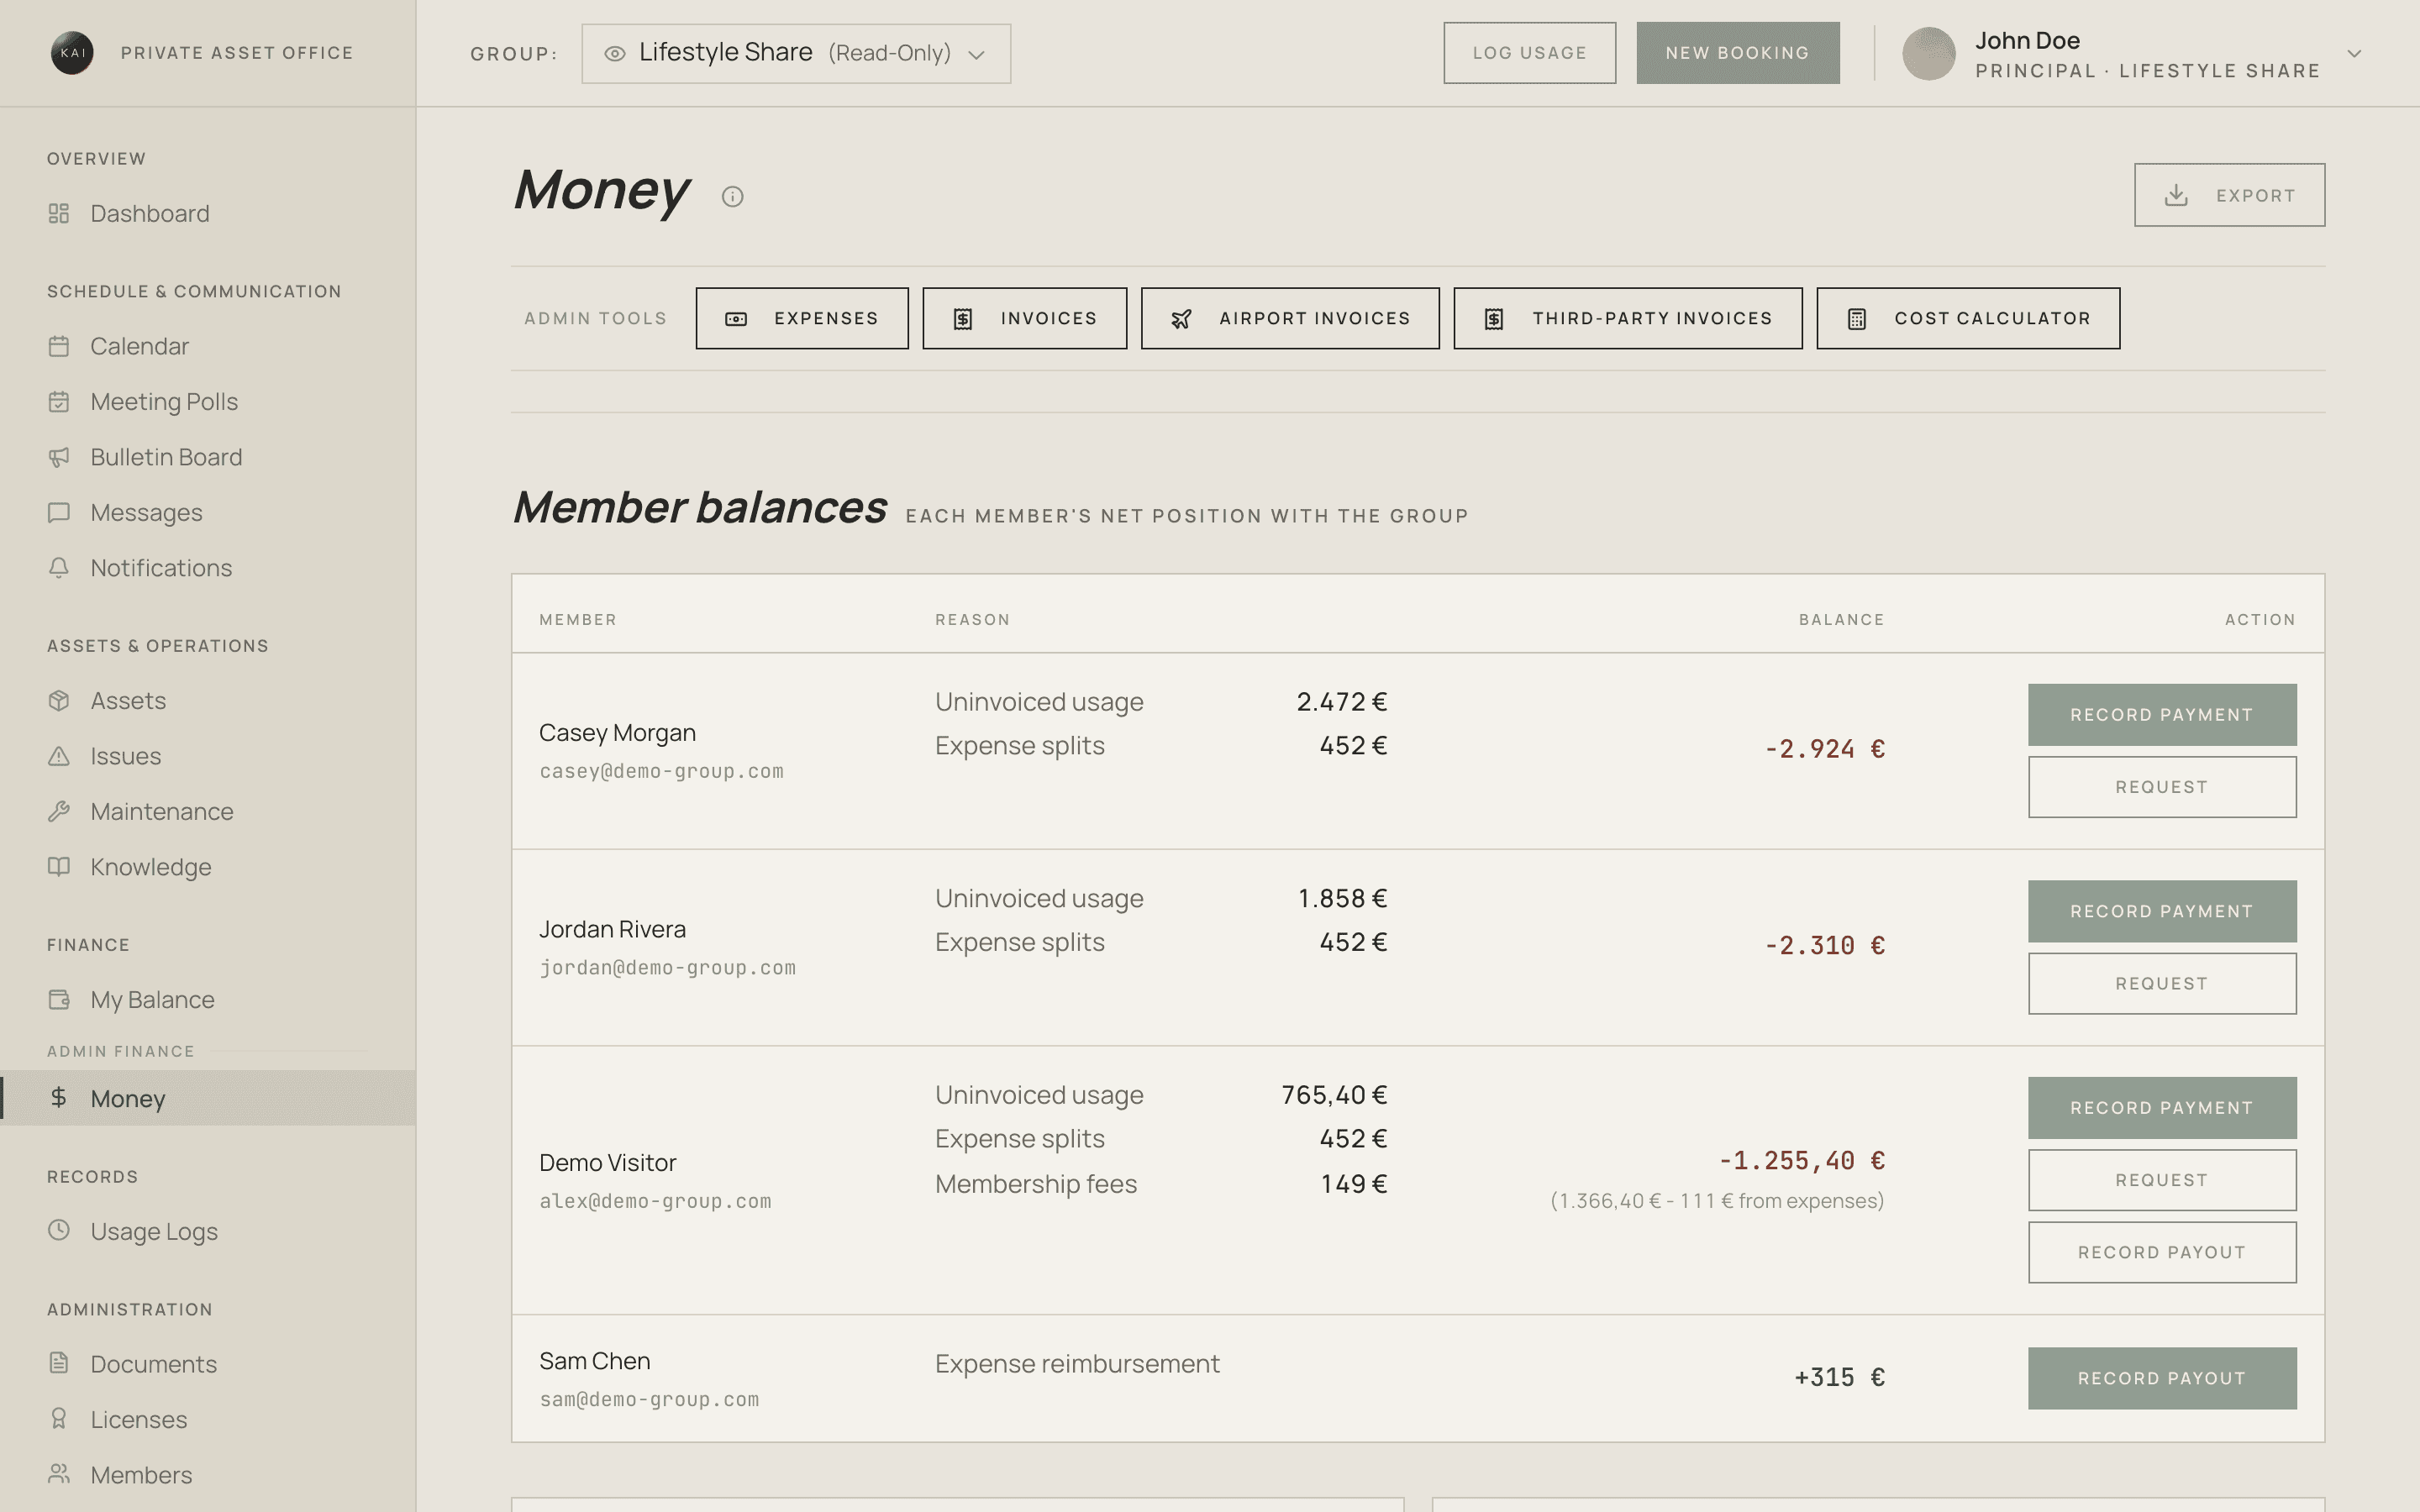
Task: Select My Balance under Finance
Action: click(x=152, y=999)
